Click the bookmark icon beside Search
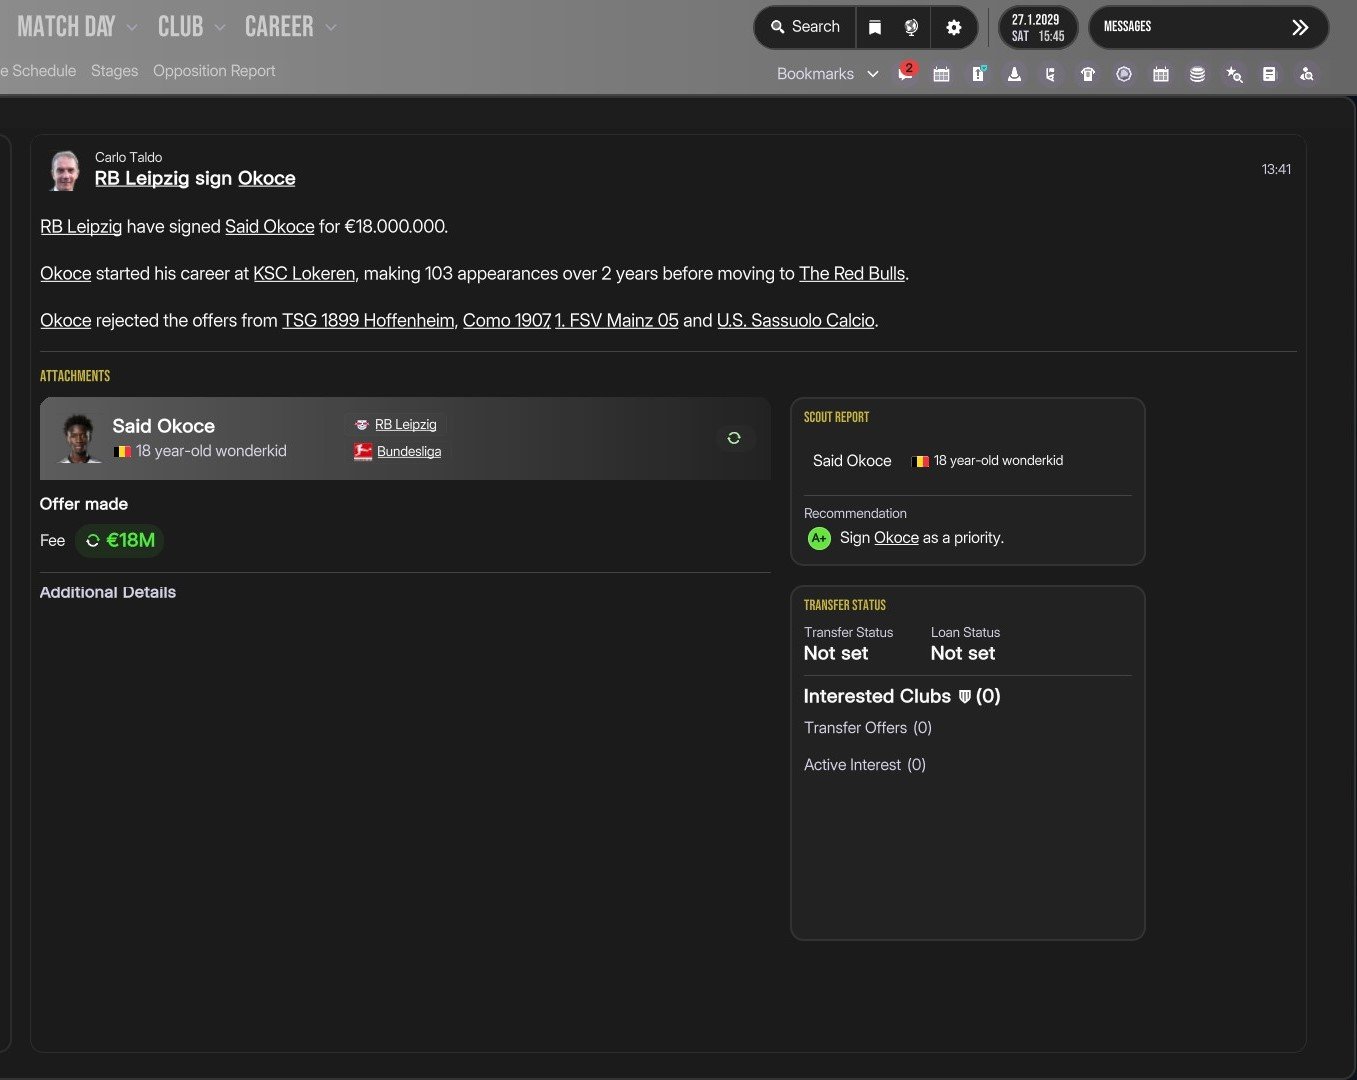This screenshot has height=1080, width=1357. tap(875, 27)
